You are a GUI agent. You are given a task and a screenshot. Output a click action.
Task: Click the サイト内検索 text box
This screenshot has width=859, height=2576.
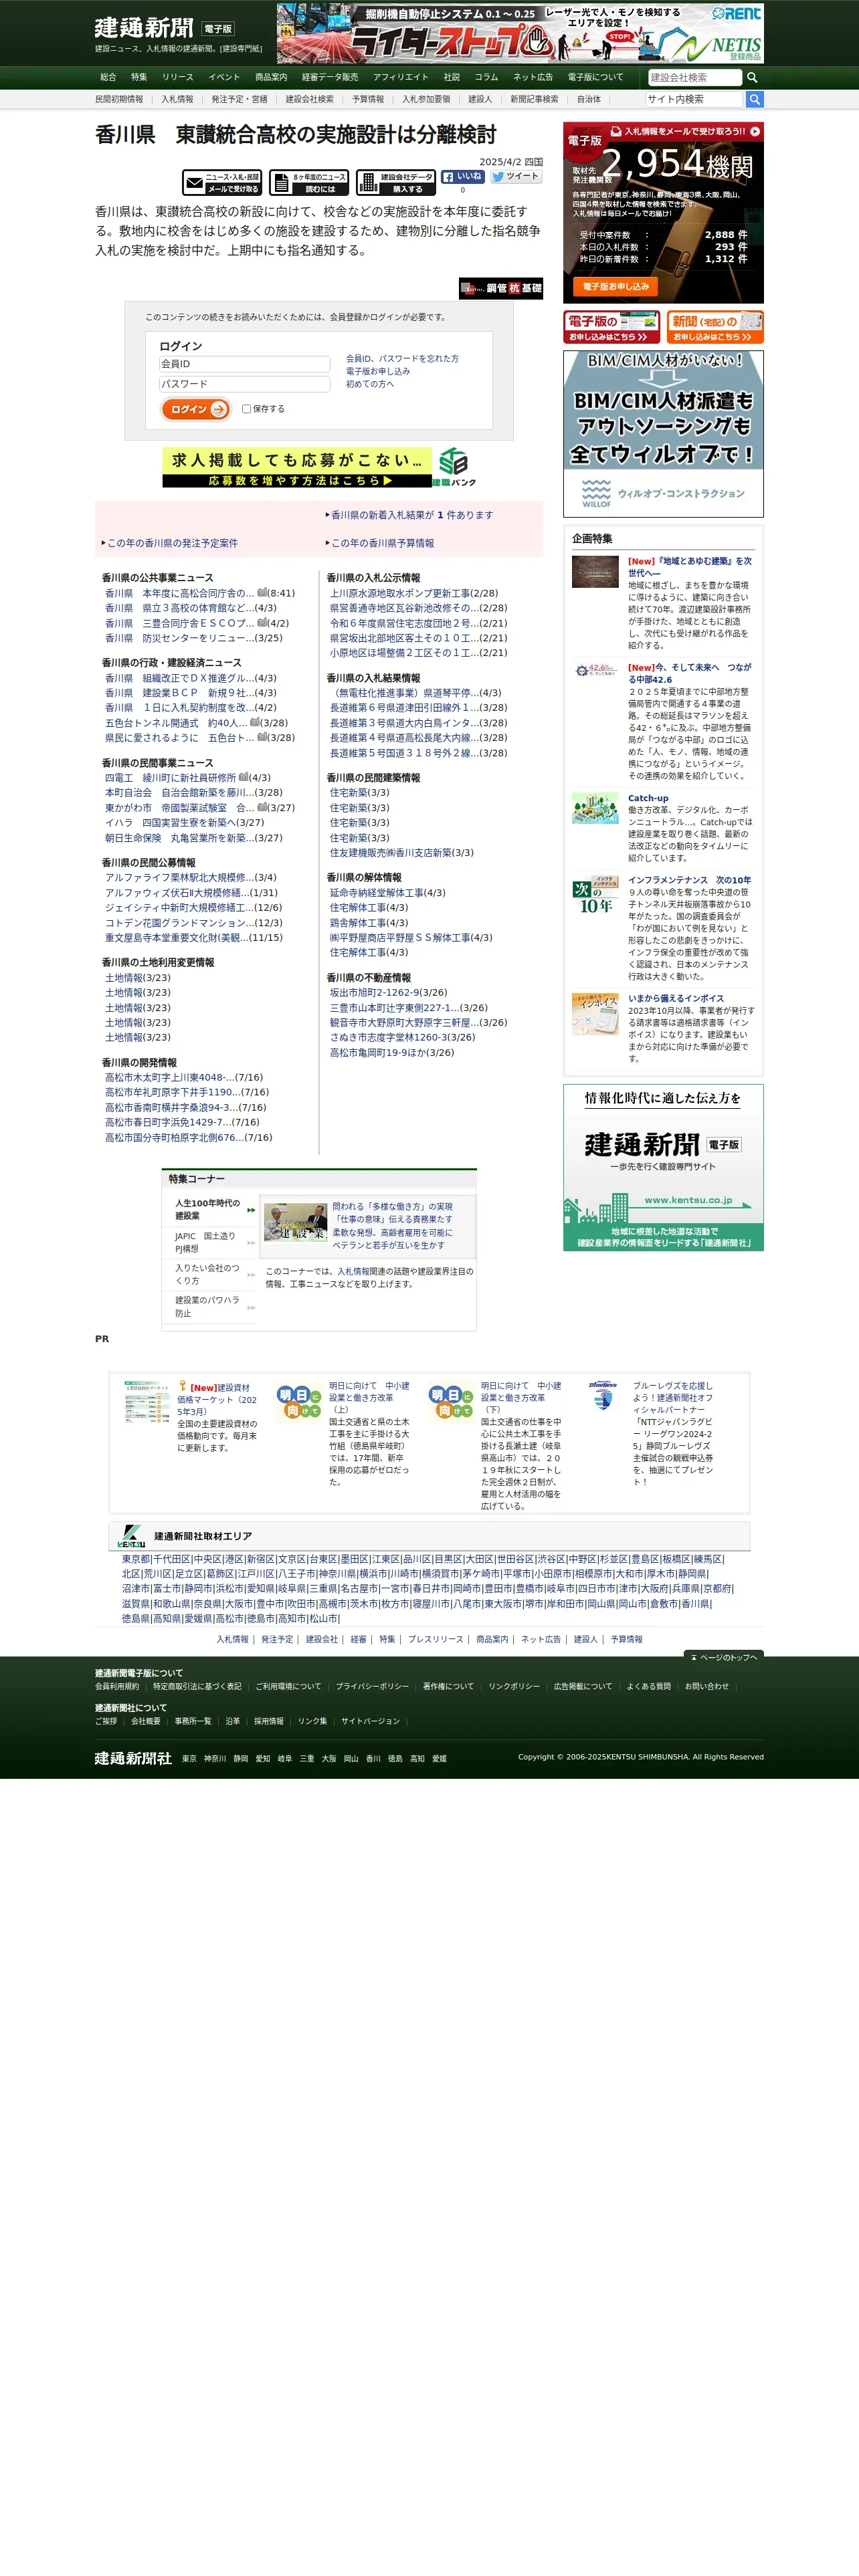pos(694,99)
